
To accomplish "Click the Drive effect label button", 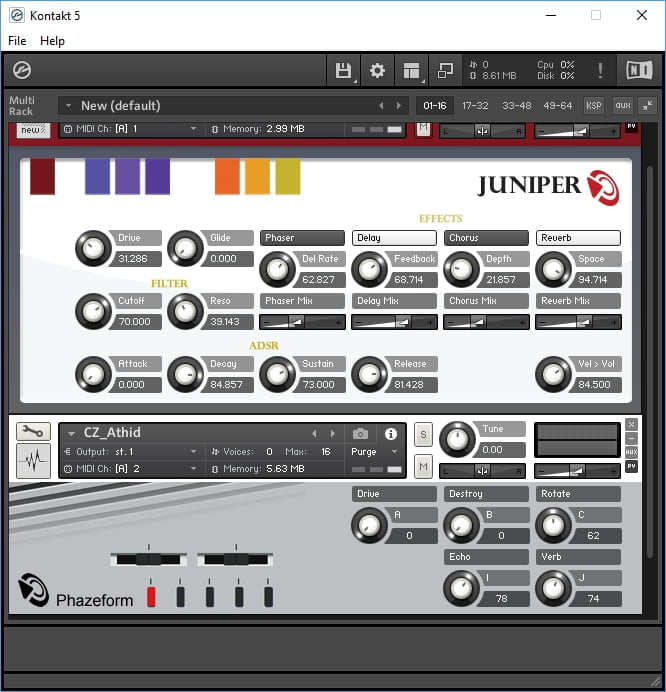I will [394, 494].
